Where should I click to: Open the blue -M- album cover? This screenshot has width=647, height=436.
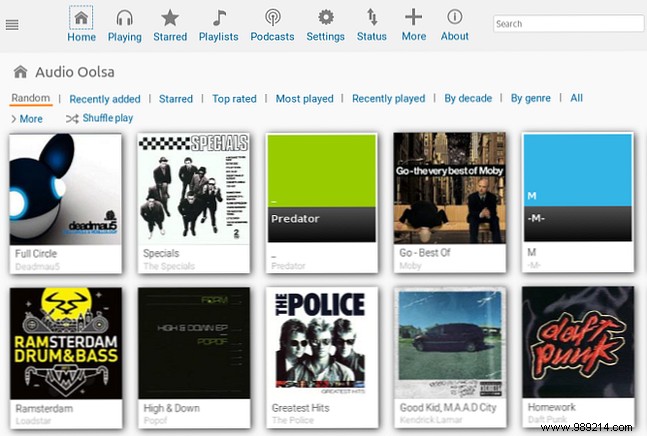pyautogui.click(x=578, y=187)
